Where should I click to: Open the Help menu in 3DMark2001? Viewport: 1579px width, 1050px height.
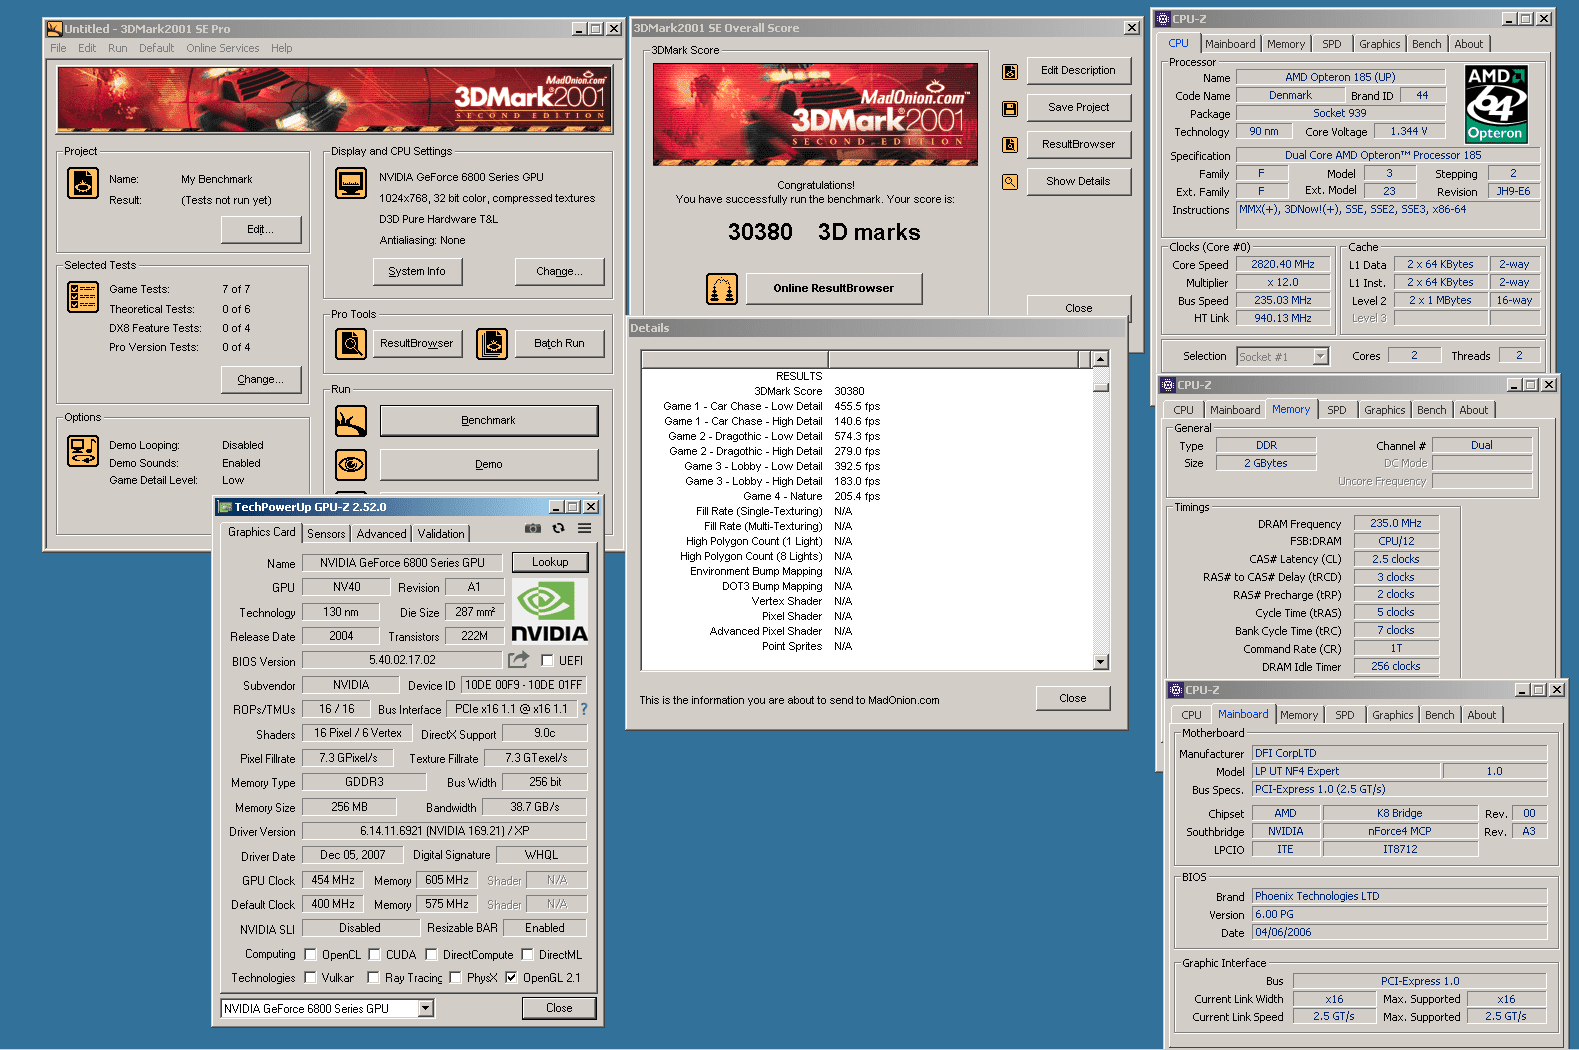click(x=282, y=48)
